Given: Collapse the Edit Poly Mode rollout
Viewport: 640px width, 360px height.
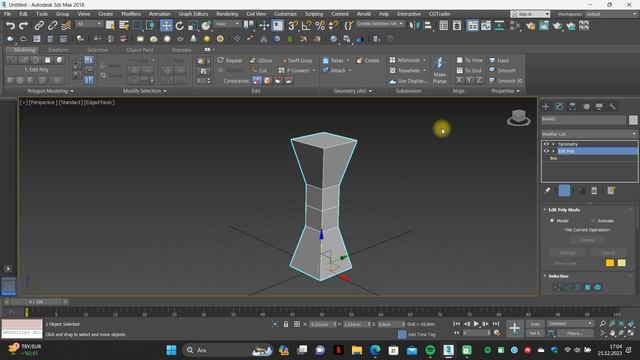Looking at the screenshot, I should tap(544, 209).
